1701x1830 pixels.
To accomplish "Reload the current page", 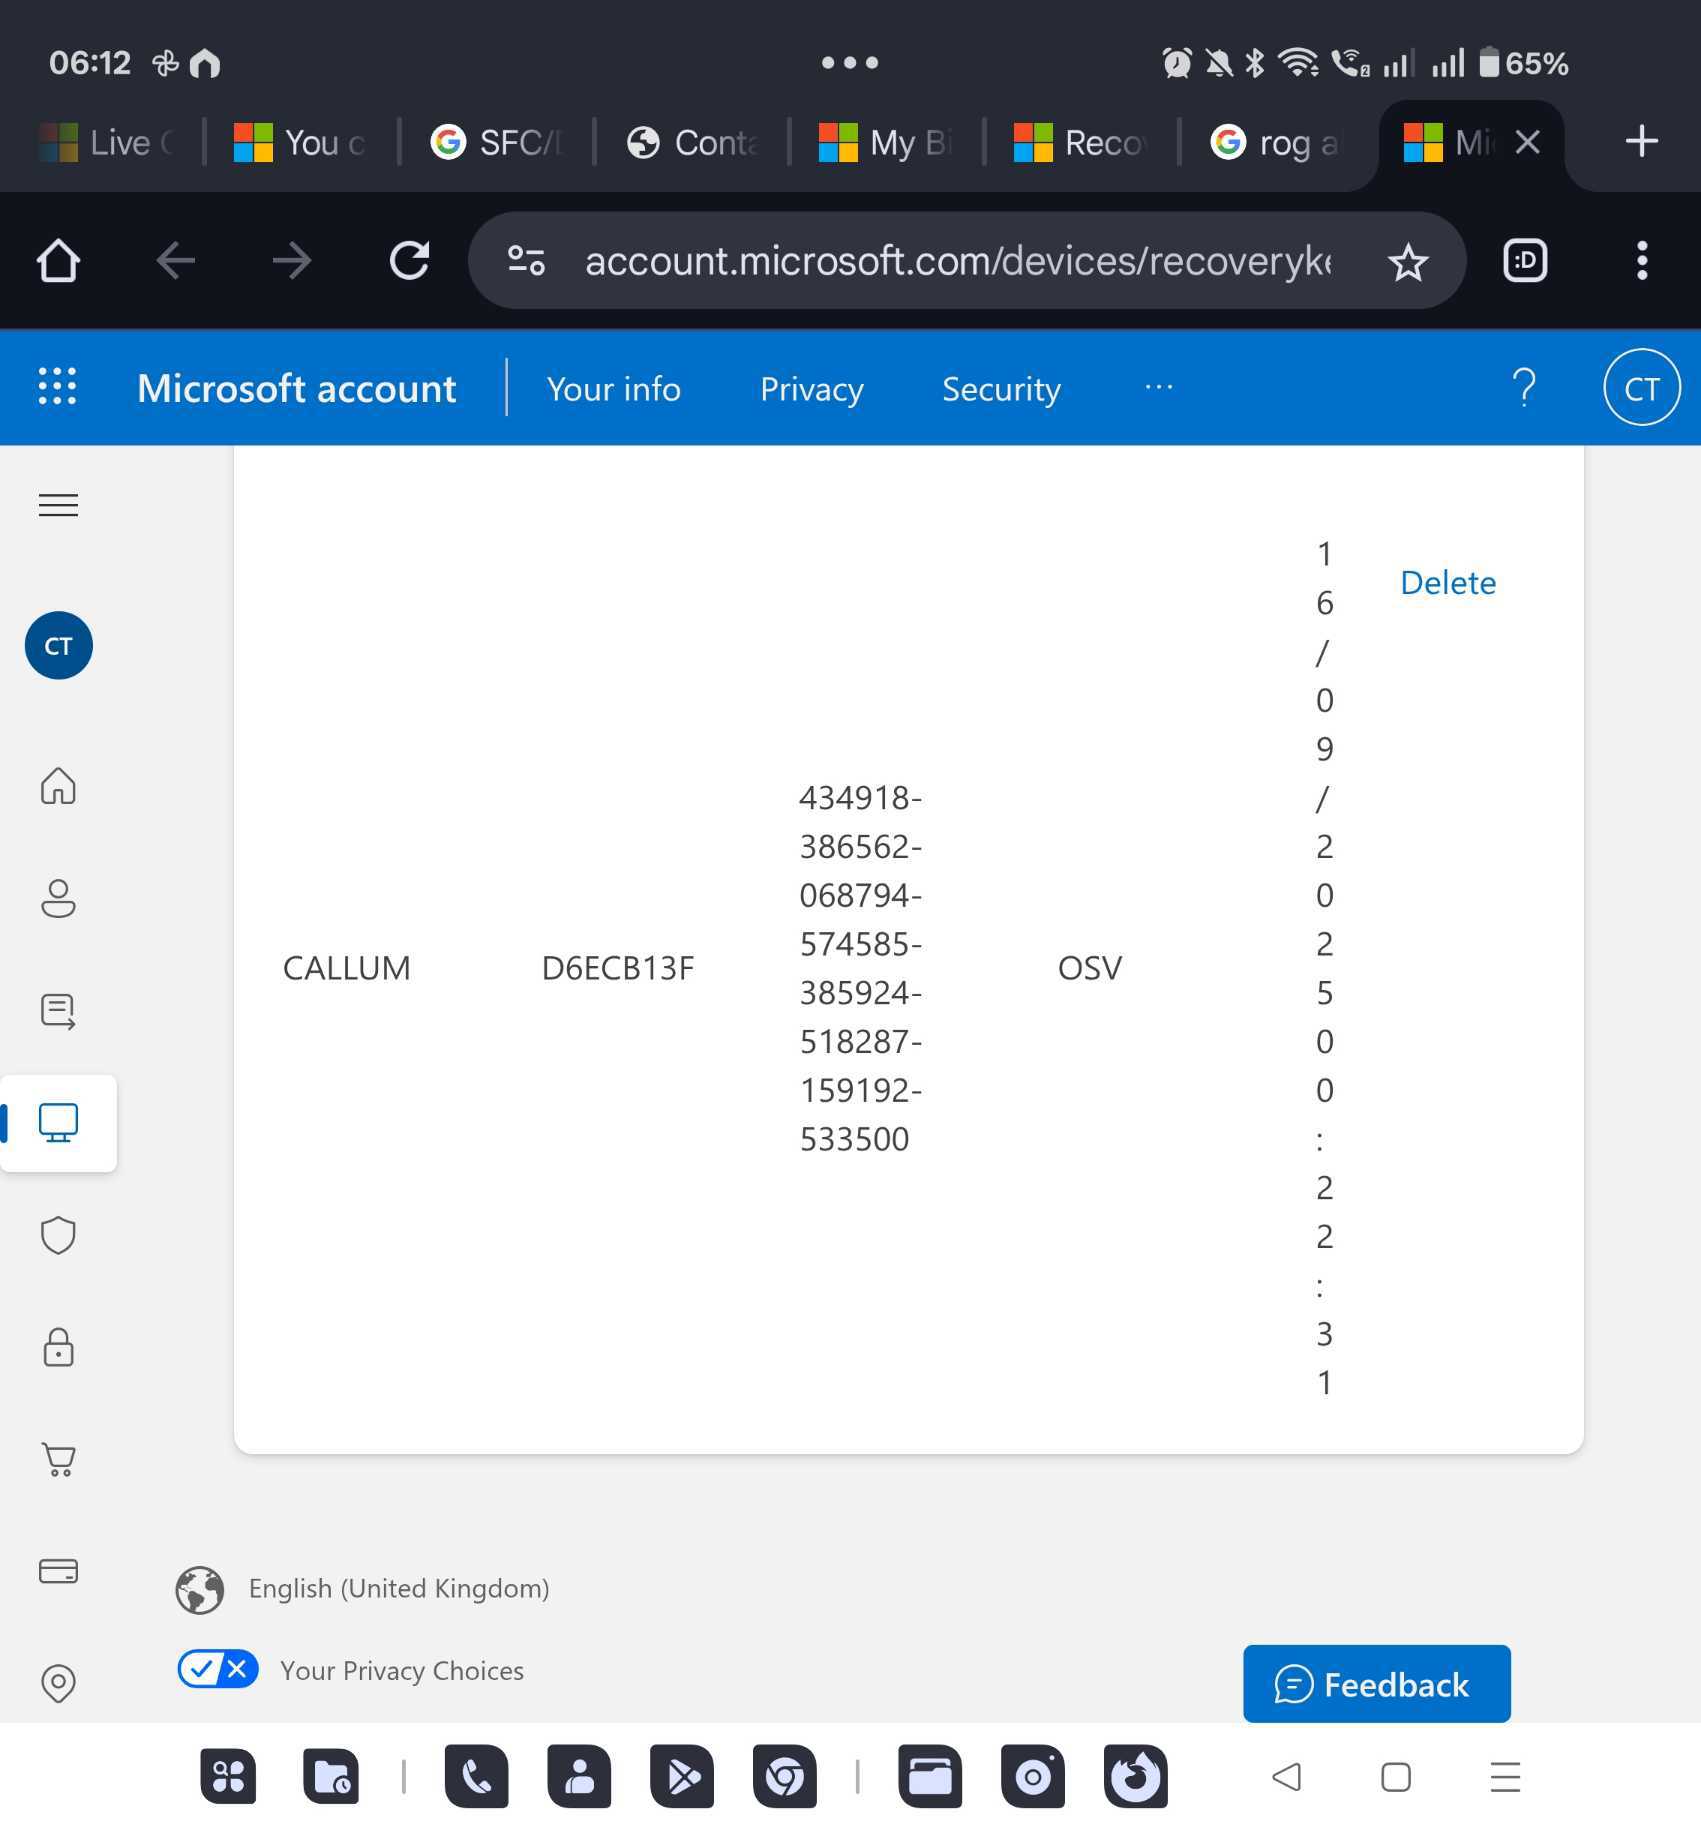I will (409, 261).
